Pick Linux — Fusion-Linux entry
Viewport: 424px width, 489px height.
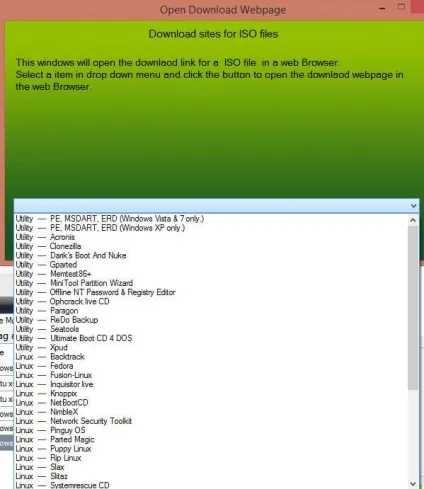211,375
